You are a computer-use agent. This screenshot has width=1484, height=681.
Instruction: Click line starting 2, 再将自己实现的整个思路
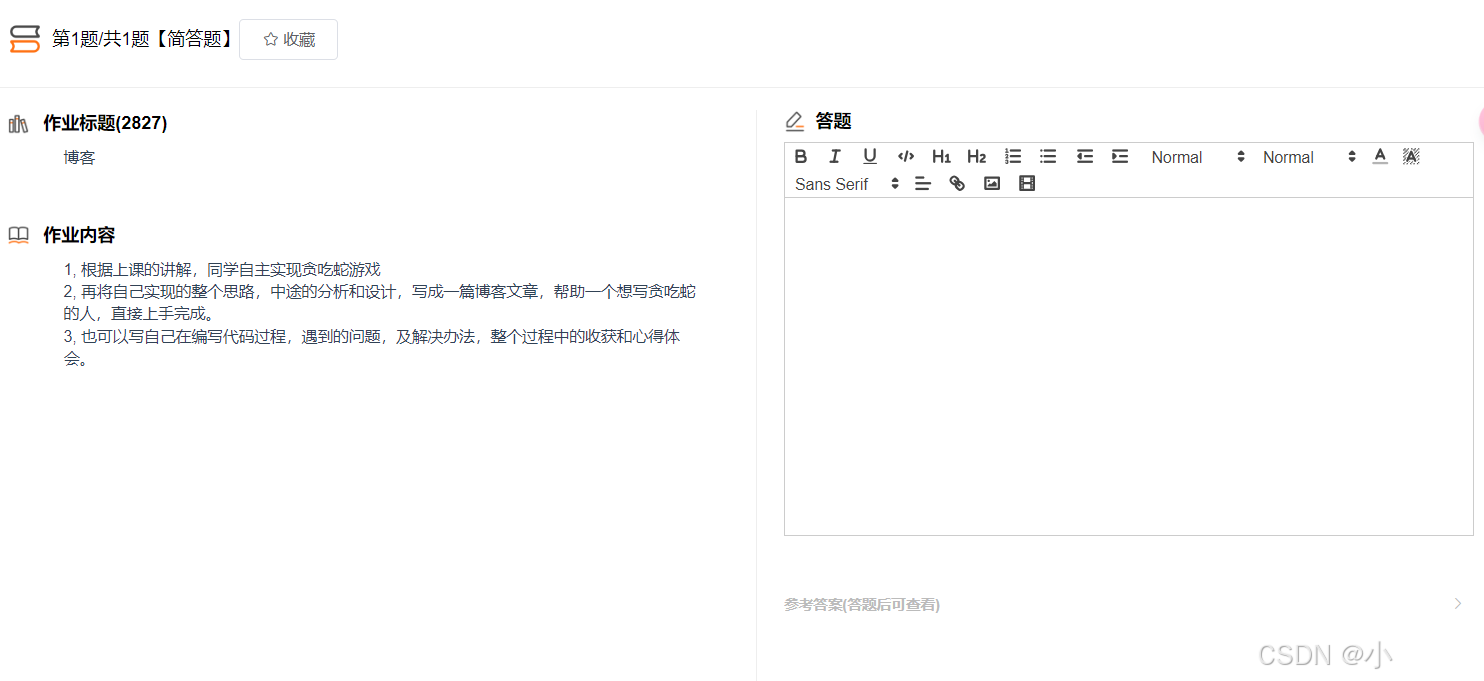380,303
